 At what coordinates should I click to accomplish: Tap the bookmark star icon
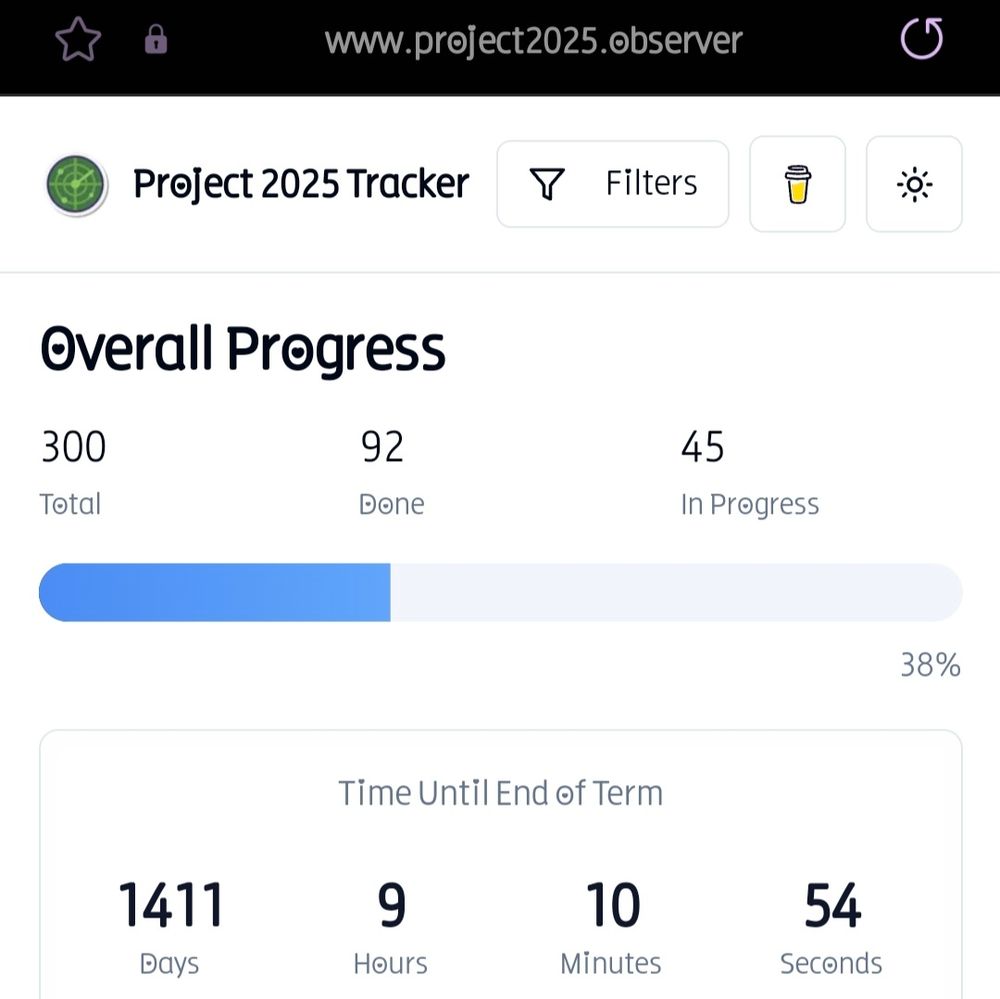click(x=76, y=39)
